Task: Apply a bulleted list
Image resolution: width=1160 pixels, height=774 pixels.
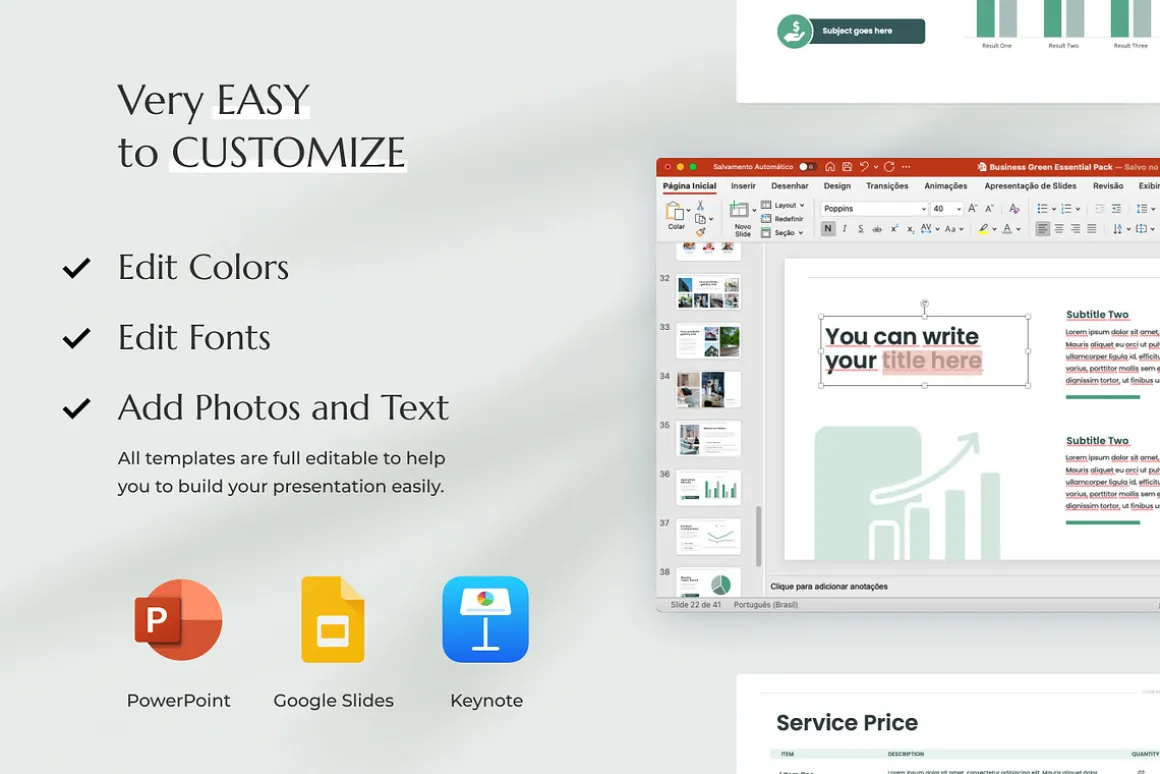Action: [x=1042, y=209]
